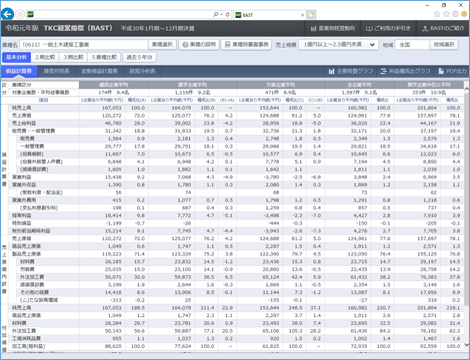470x360 pixels.
Task: Click the 対象企業数・平均従事員数 row label
Action: [x=41, y=92]
